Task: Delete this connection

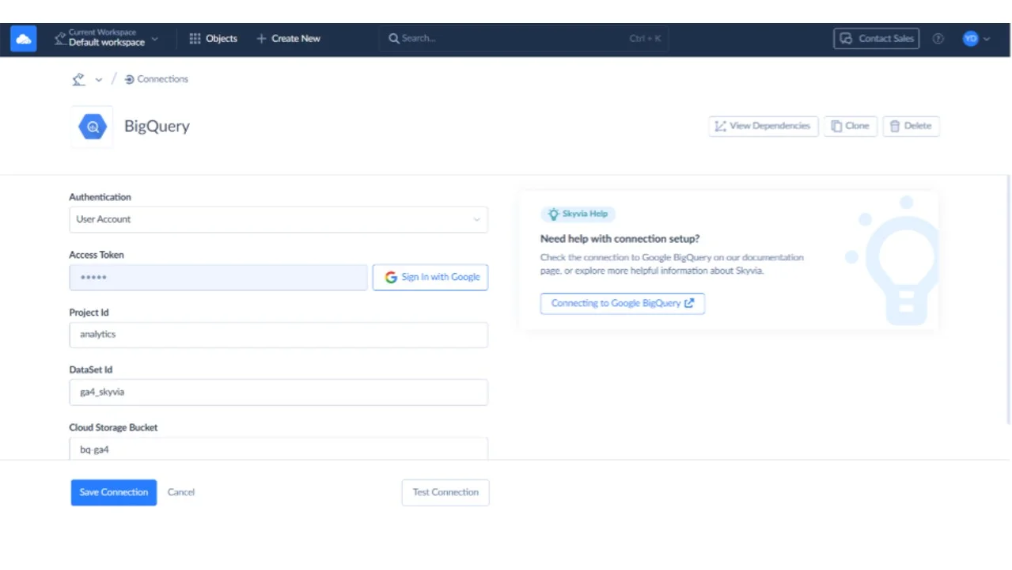Action: (911, 126)
